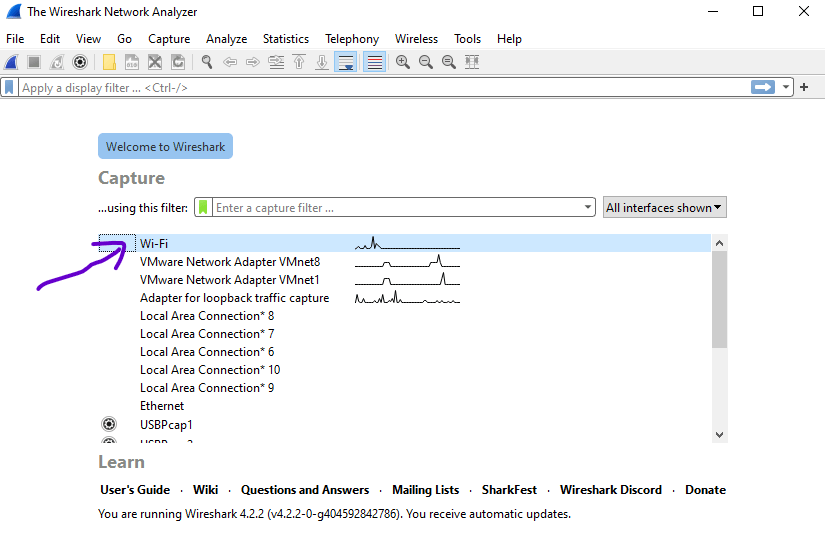Click the go to specified packet icon
825x550 pixels.
[x=276, y=62]
